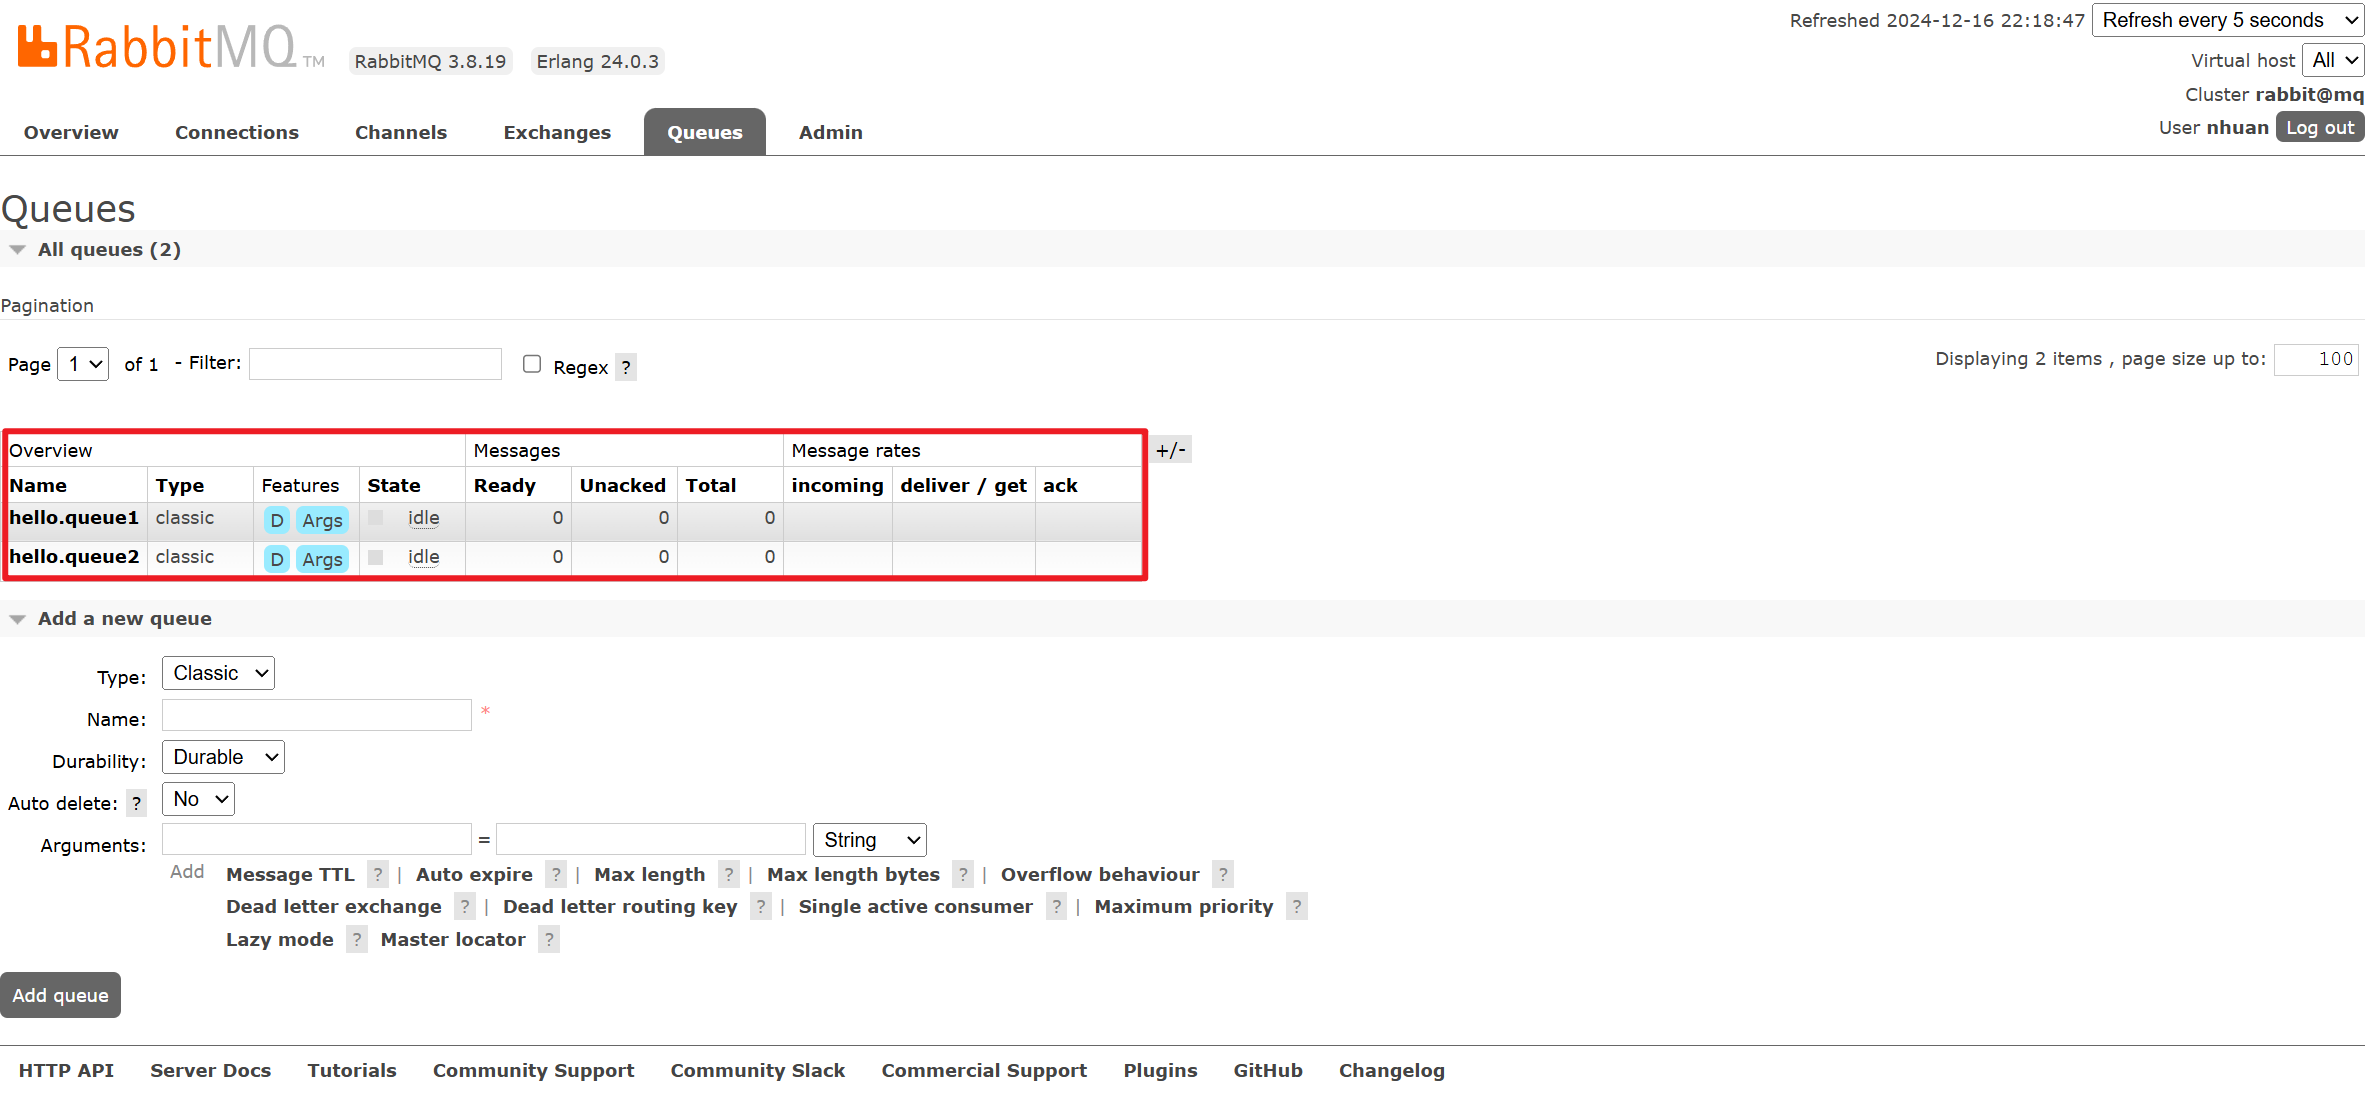Go to the Exchanges tab
This screenshot has width=2365, height=1101.
click(x=557, y=132)
